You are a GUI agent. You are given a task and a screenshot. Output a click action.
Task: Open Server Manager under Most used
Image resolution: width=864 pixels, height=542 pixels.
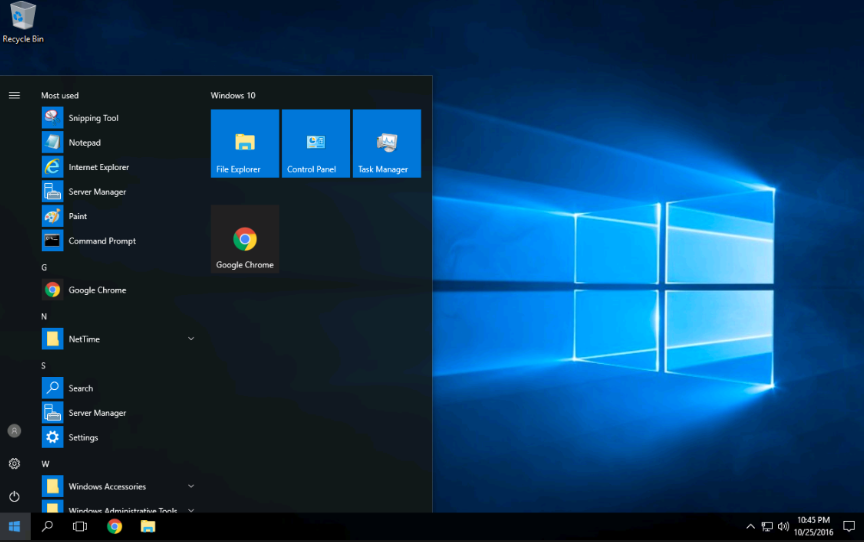tap(118, 192)
